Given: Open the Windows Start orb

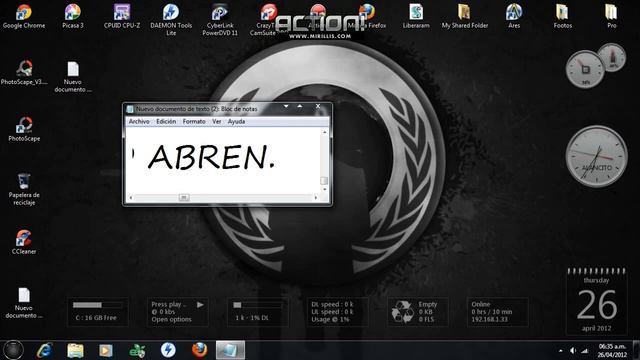Looking at the screenshot, I should (13, 350).
